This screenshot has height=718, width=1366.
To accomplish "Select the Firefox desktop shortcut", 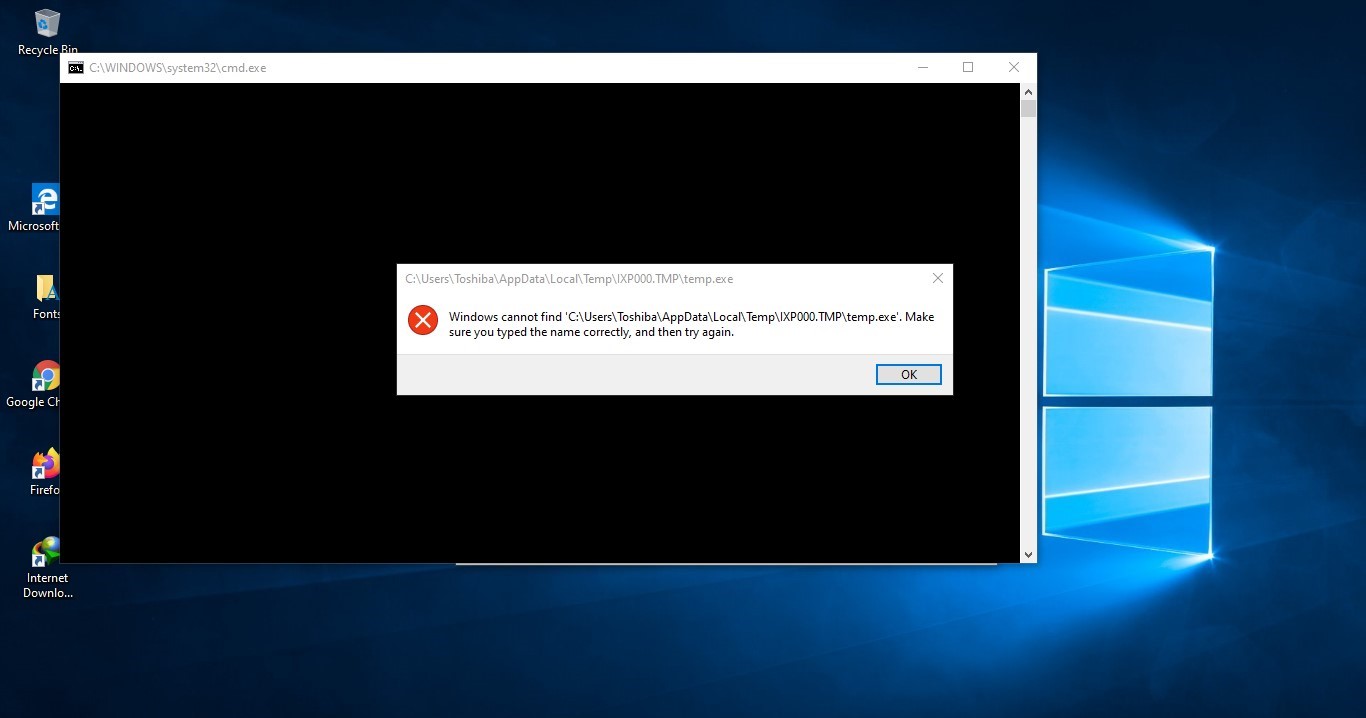I will [45, 472].
